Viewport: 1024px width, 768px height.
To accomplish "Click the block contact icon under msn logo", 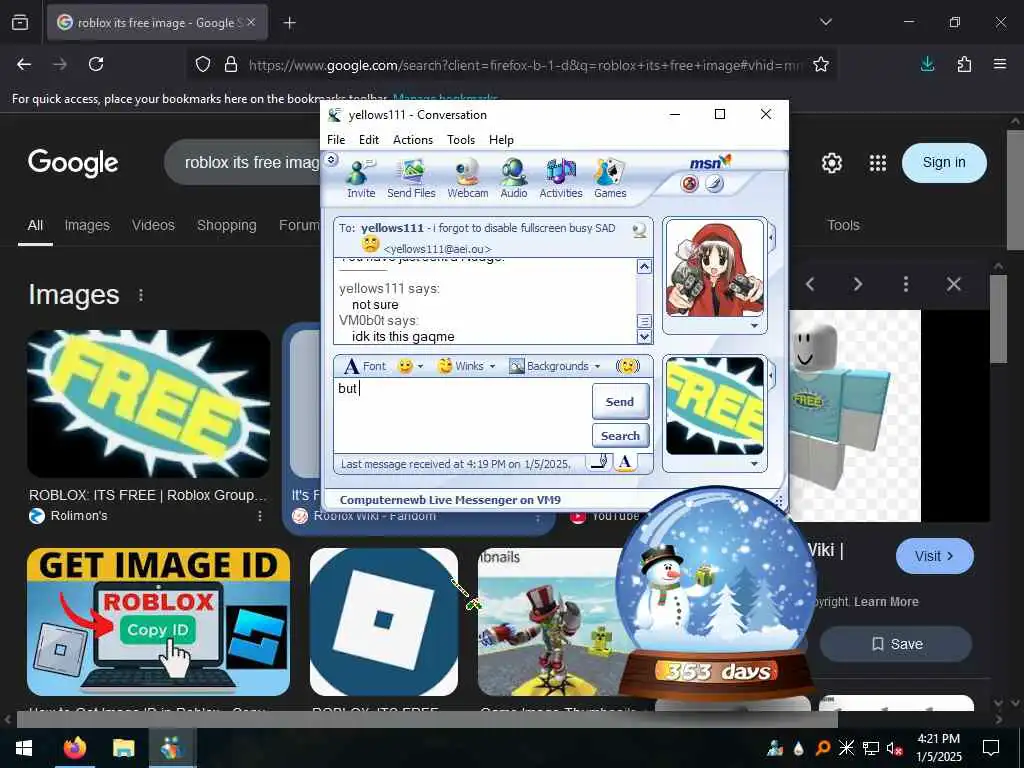I will 690,184.
